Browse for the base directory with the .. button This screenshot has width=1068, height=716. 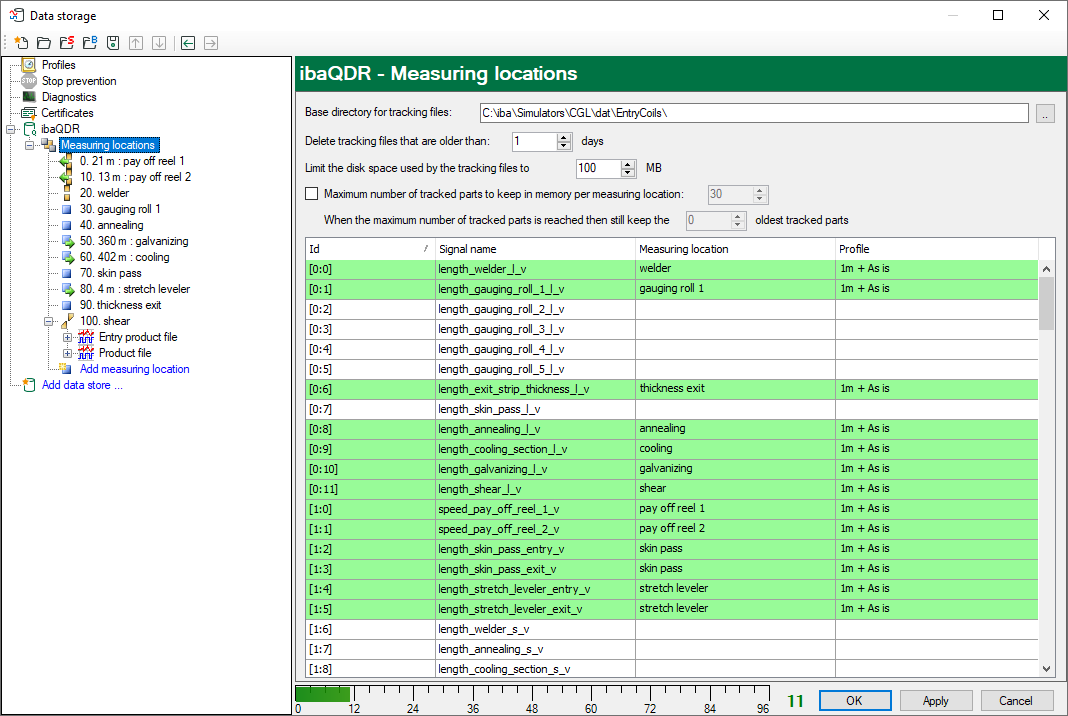point(1045,113)
